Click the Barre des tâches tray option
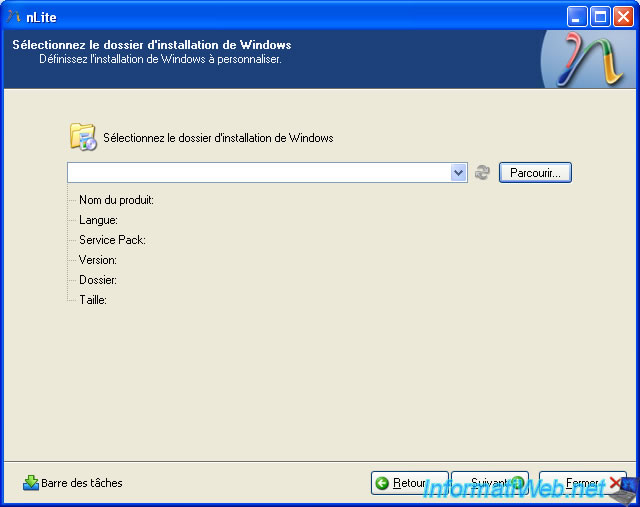640x507 pixels. click(73, 483)
